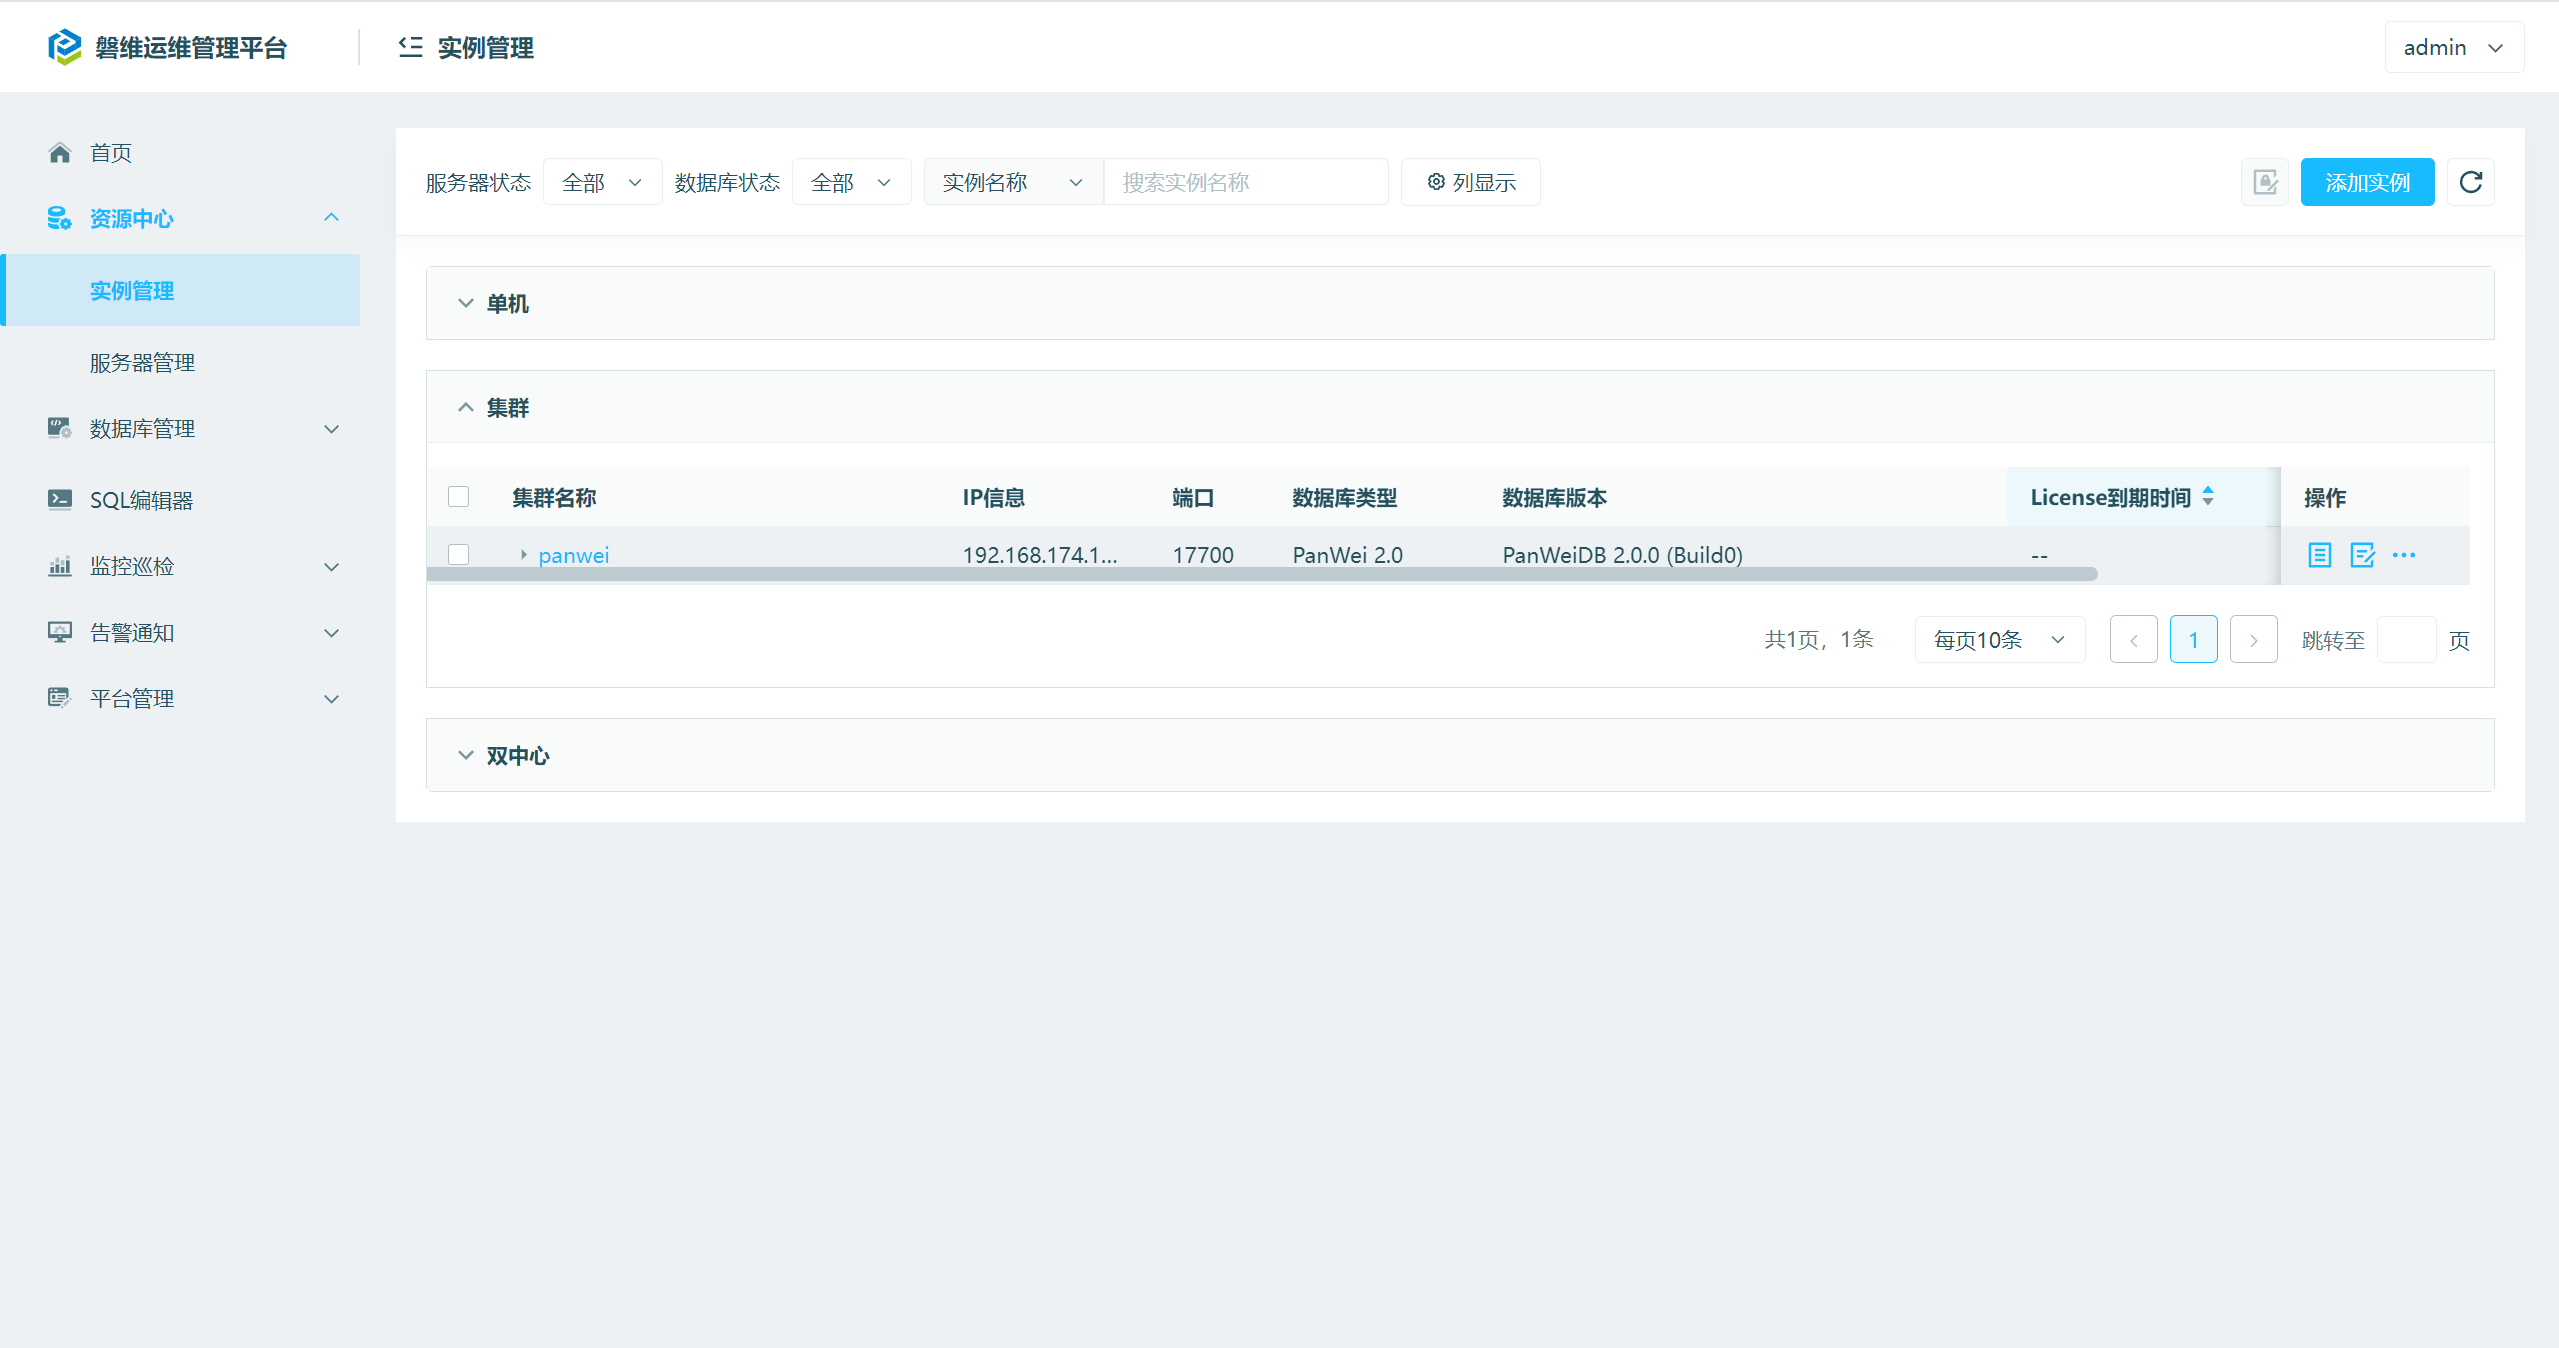Check the select-all cluster header checkbox
This screenshot has width=2559, height=1348.
click(x=459, y=497)
